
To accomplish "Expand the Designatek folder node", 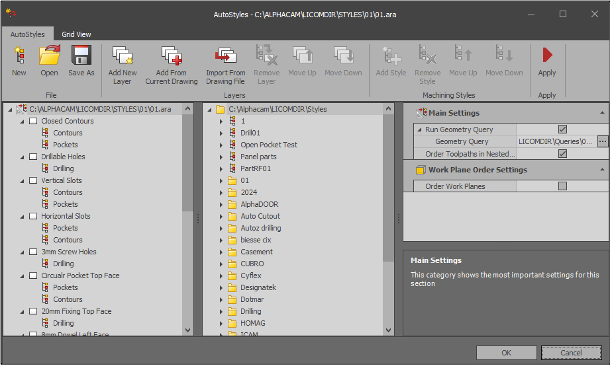I will tap(221, 288).
